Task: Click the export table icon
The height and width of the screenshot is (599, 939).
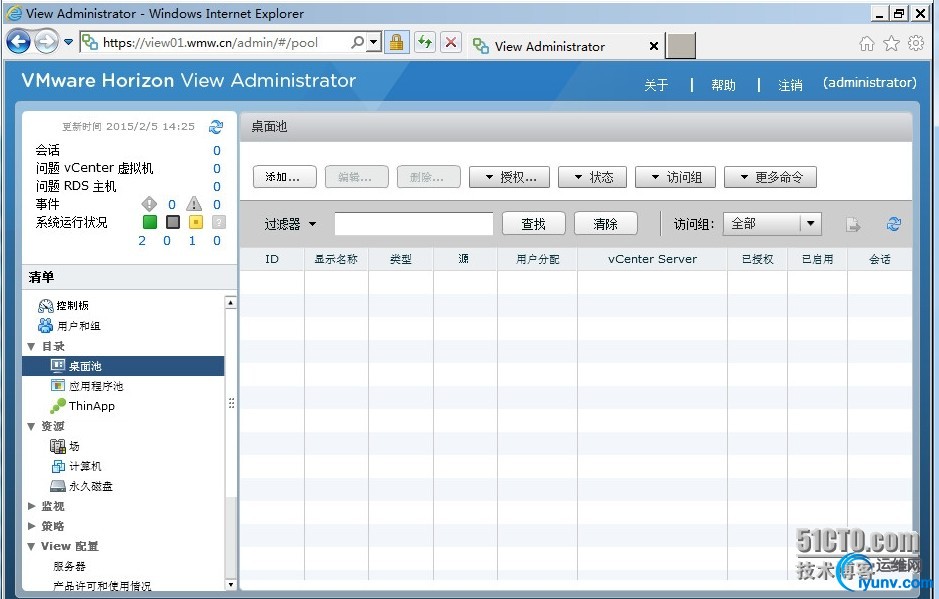Action: [853, 225]
